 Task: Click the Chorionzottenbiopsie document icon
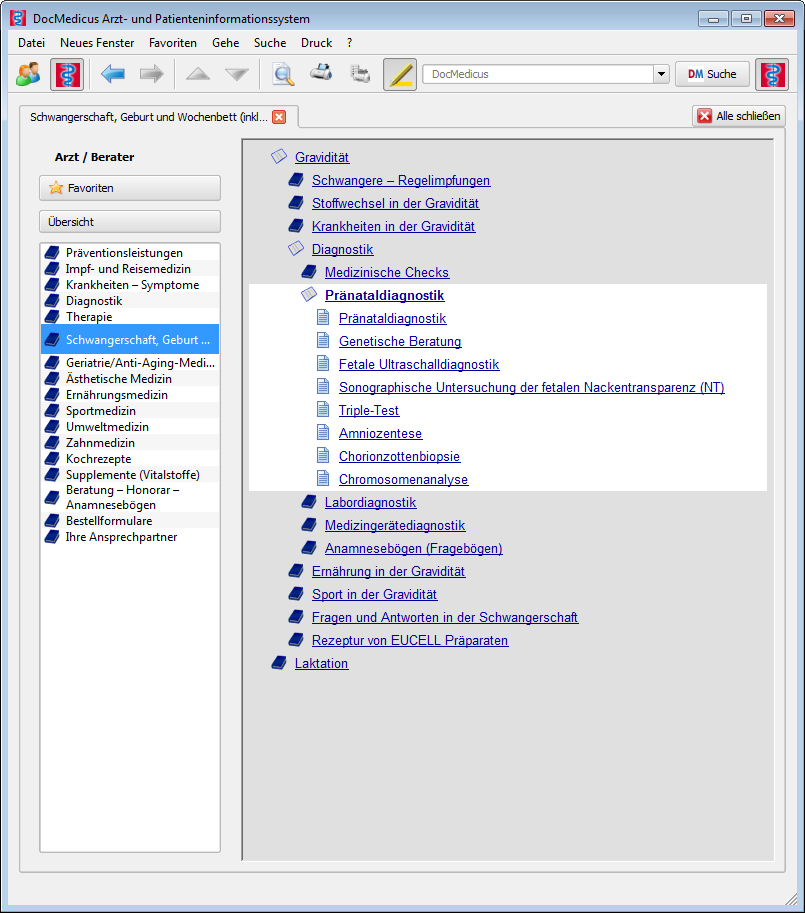tap(323, 455)
